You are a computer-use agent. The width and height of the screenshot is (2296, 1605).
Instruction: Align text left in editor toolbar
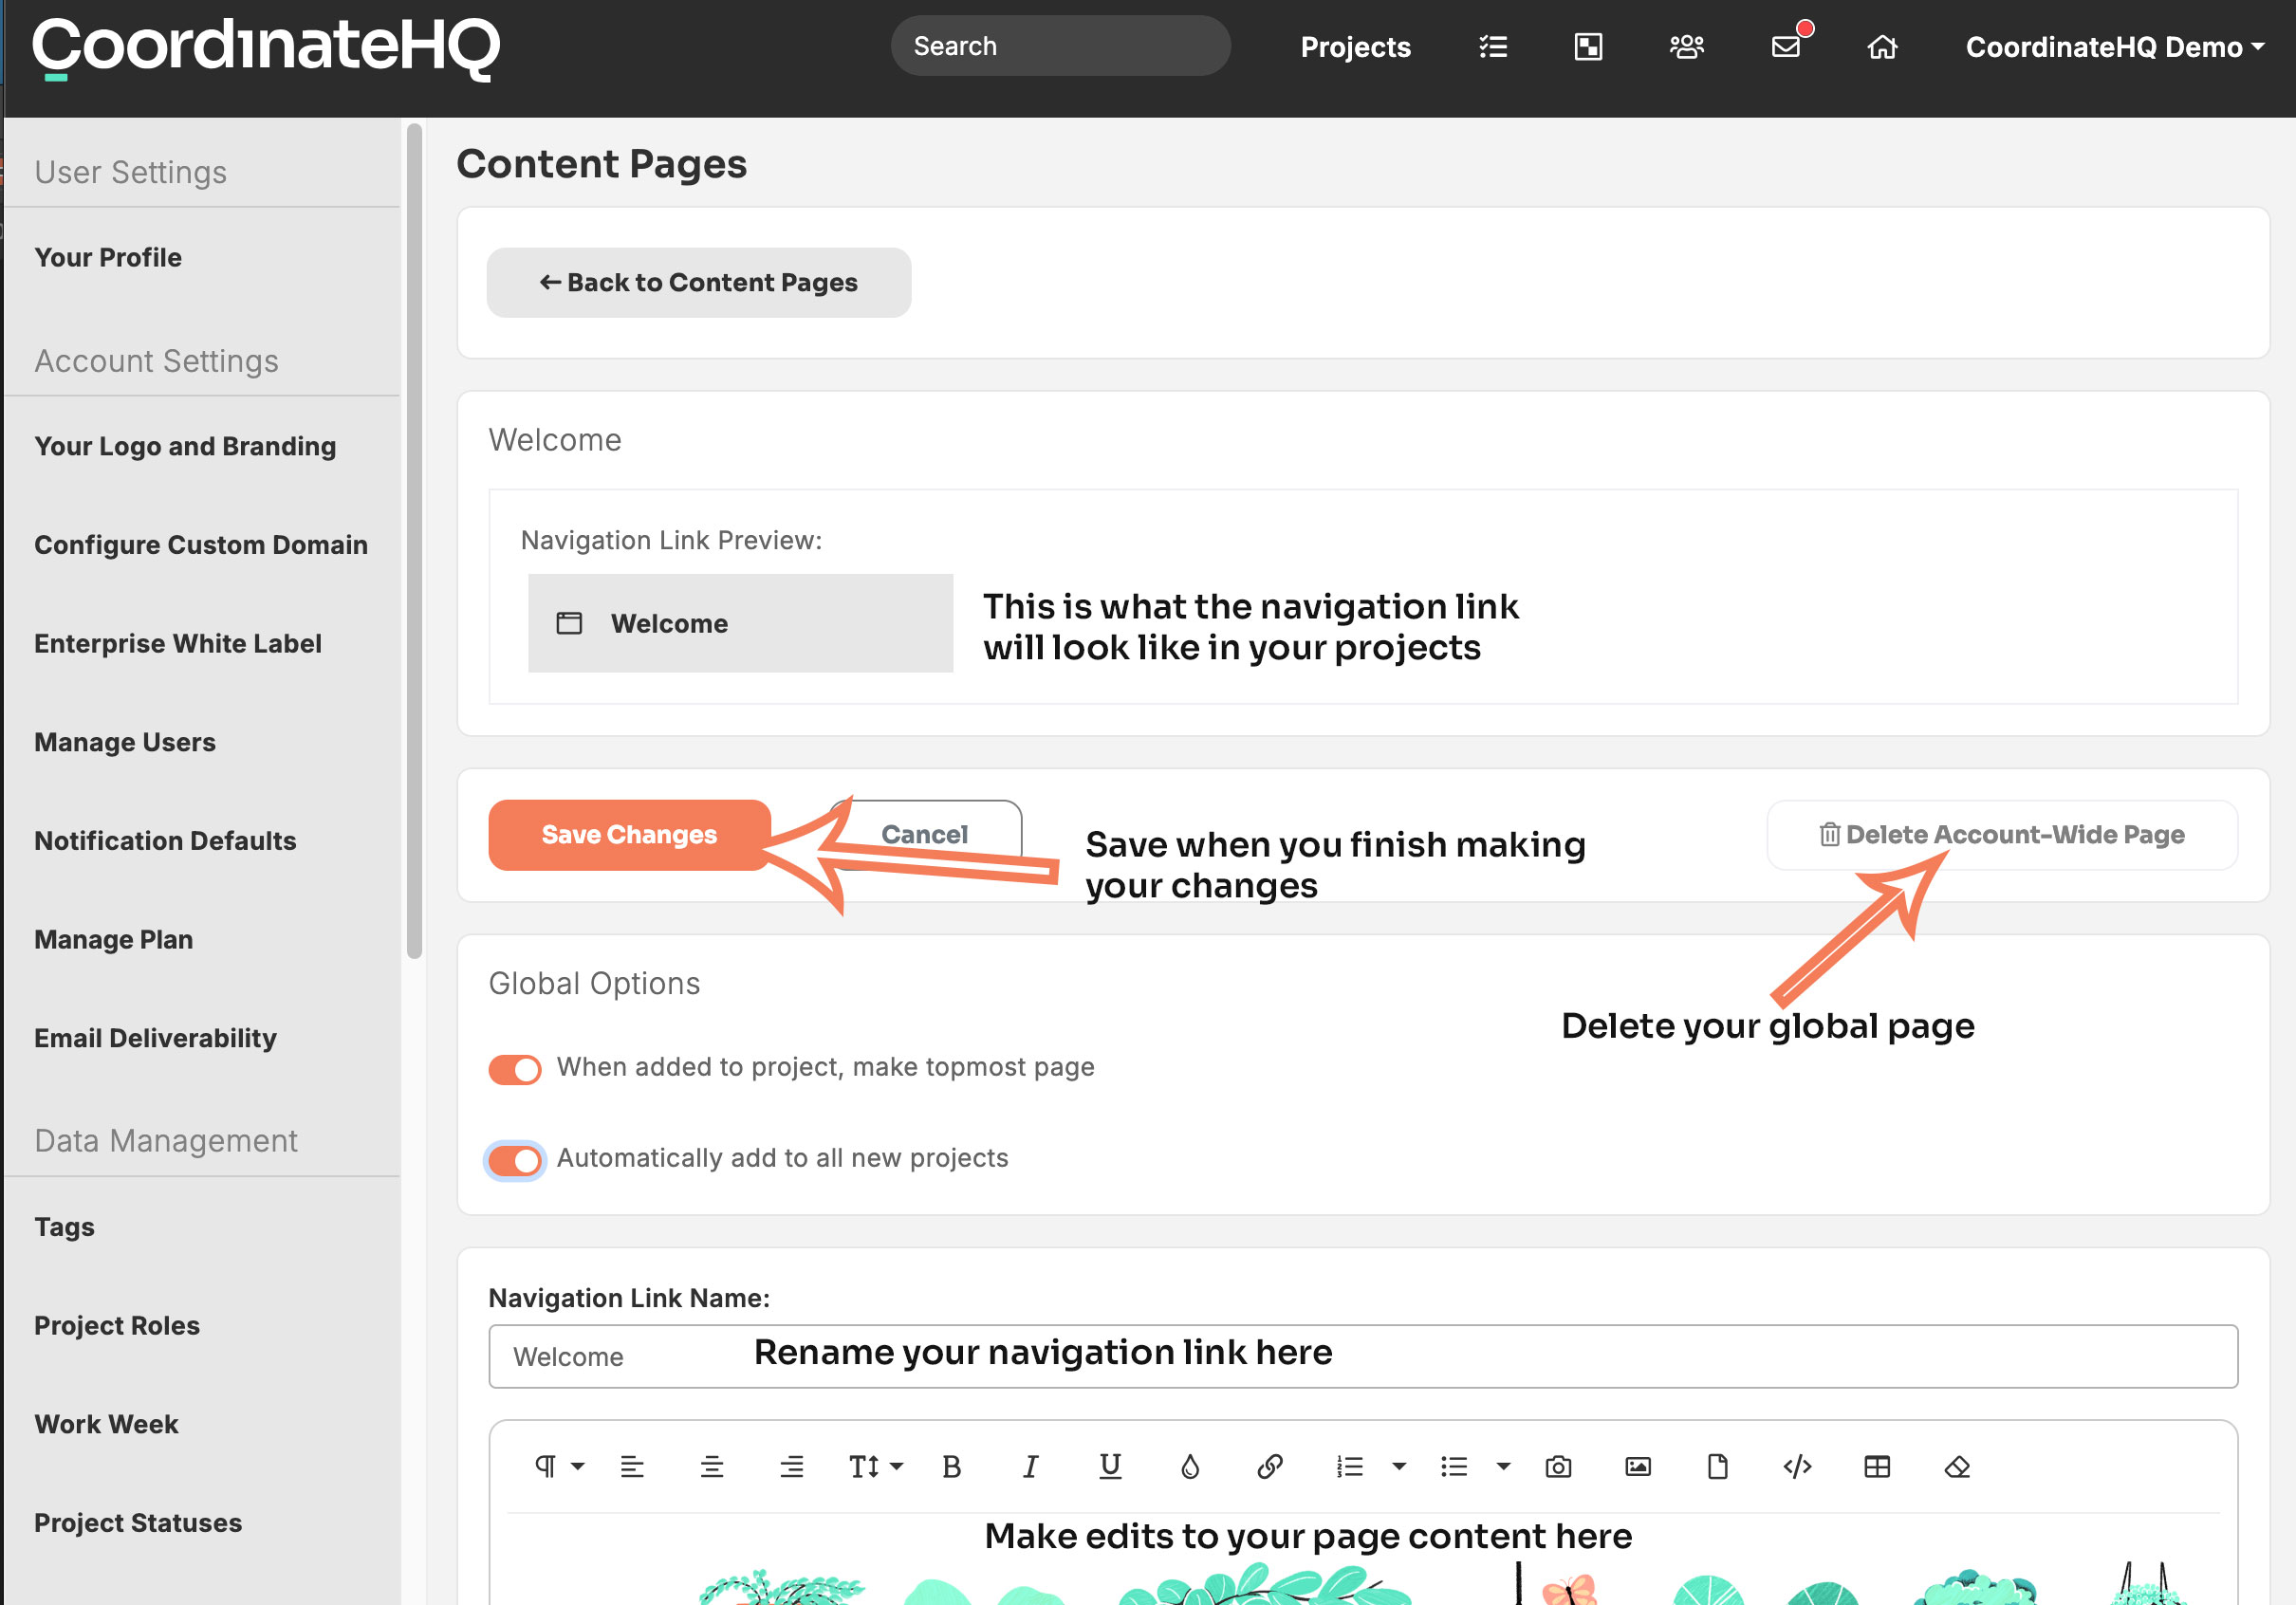click(x=632, y=1466)
